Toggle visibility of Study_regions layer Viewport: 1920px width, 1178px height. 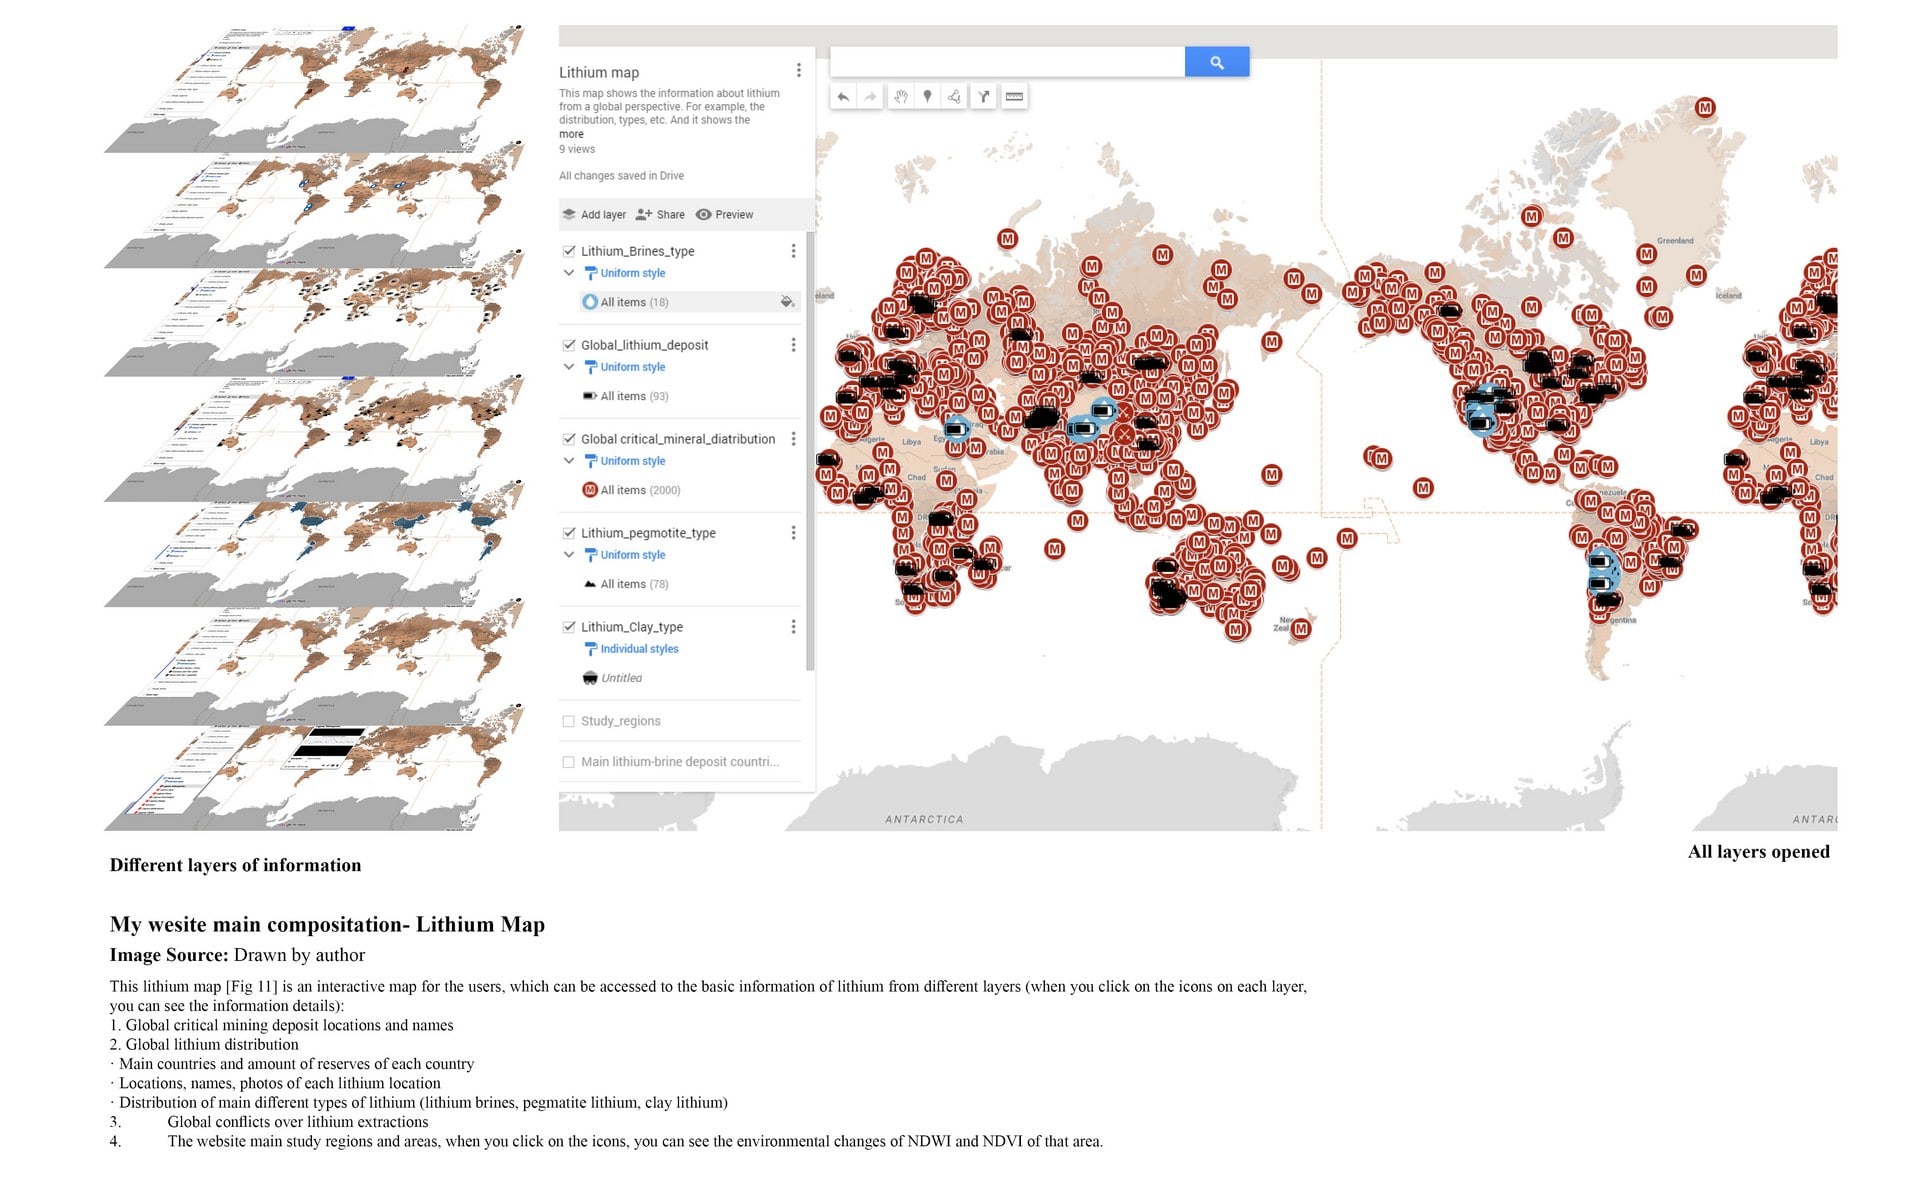click(x=568, y=720)
